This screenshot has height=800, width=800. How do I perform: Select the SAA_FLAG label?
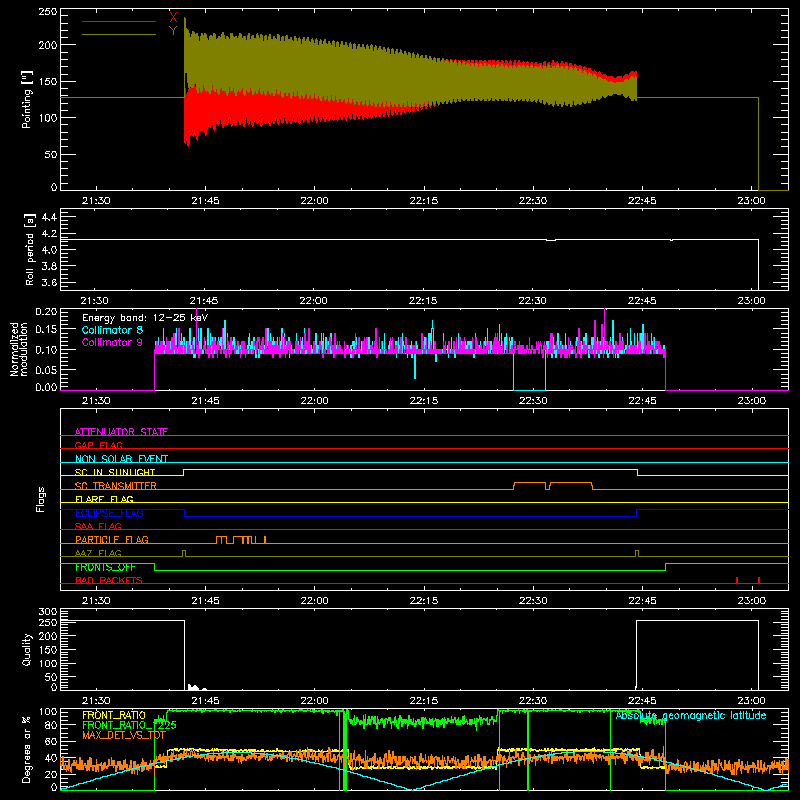click(x=98, y=526)
